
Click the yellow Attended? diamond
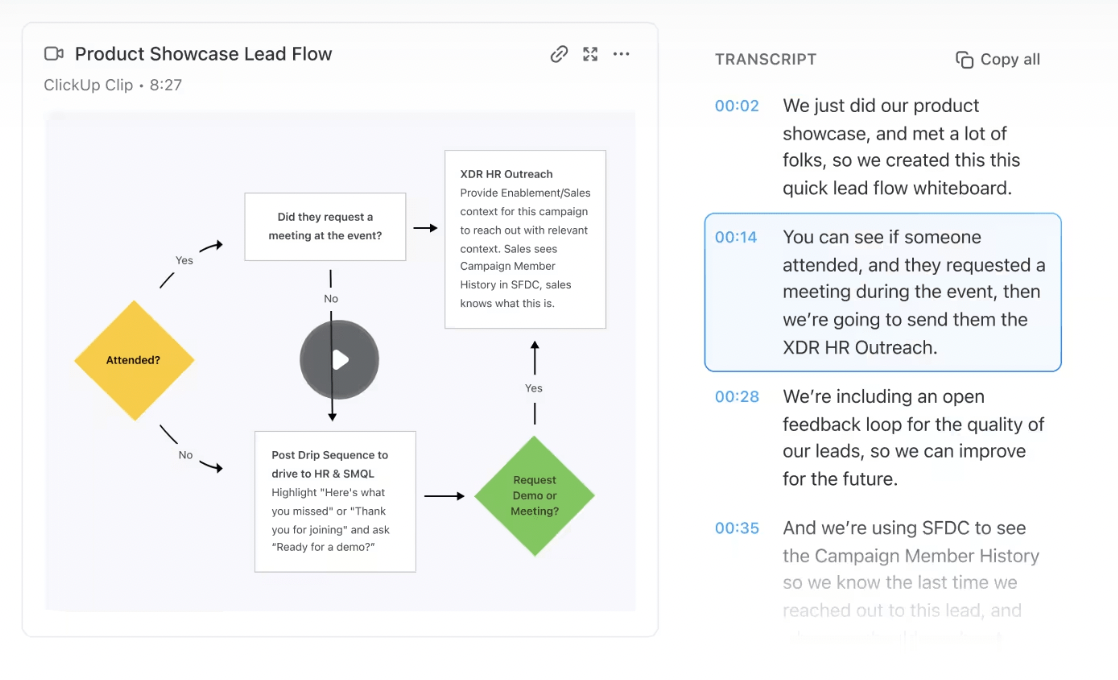pyautogui.click(x=134, y=360)
